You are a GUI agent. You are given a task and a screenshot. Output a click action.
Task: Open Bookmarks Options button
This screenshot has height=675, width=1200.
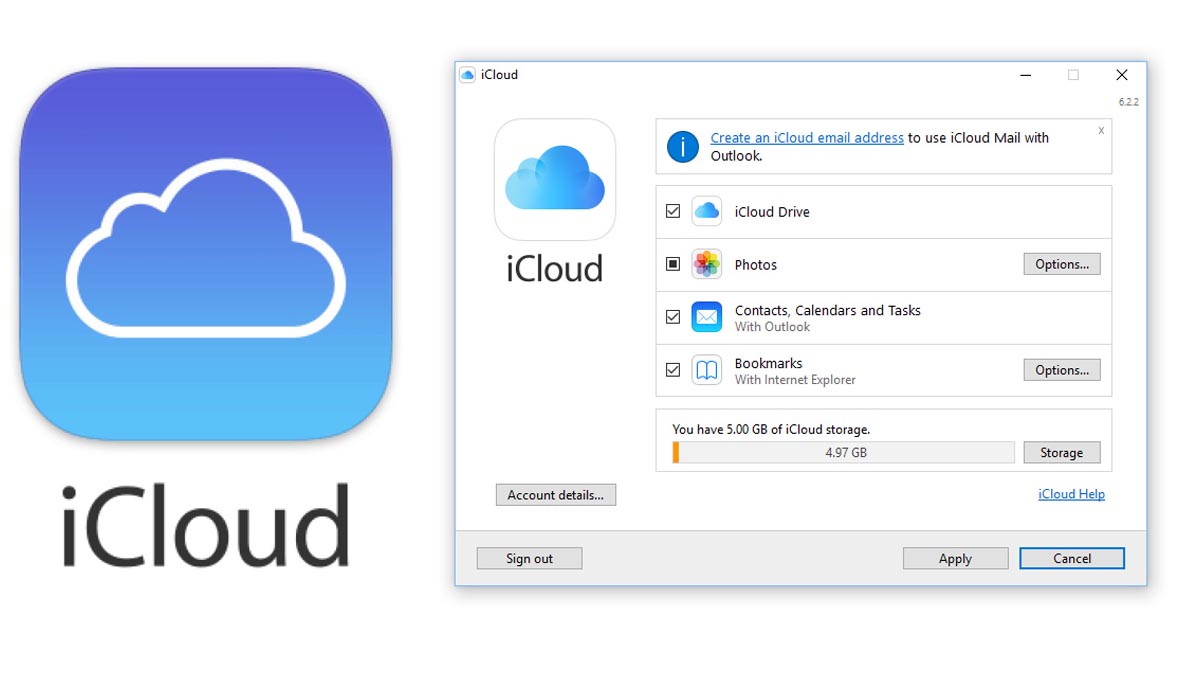click(1062, 370)
